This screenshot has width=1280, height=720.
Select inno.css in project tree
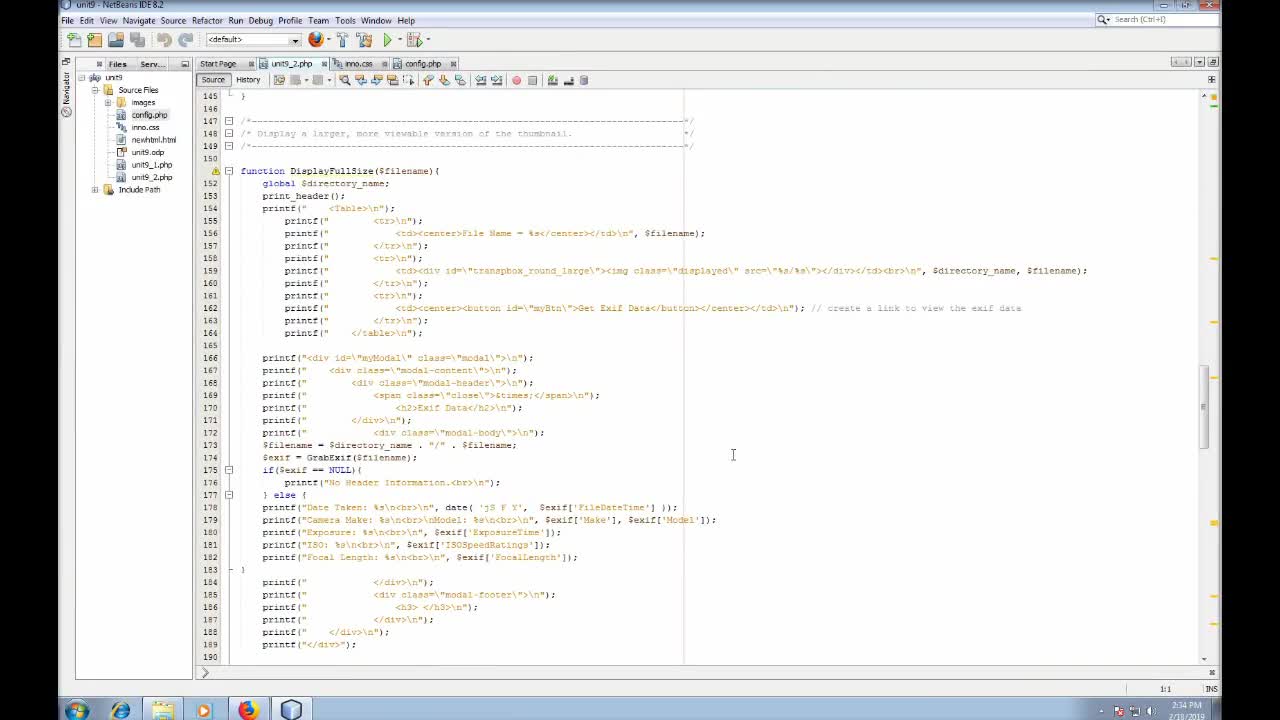click(x=145, y=127)
